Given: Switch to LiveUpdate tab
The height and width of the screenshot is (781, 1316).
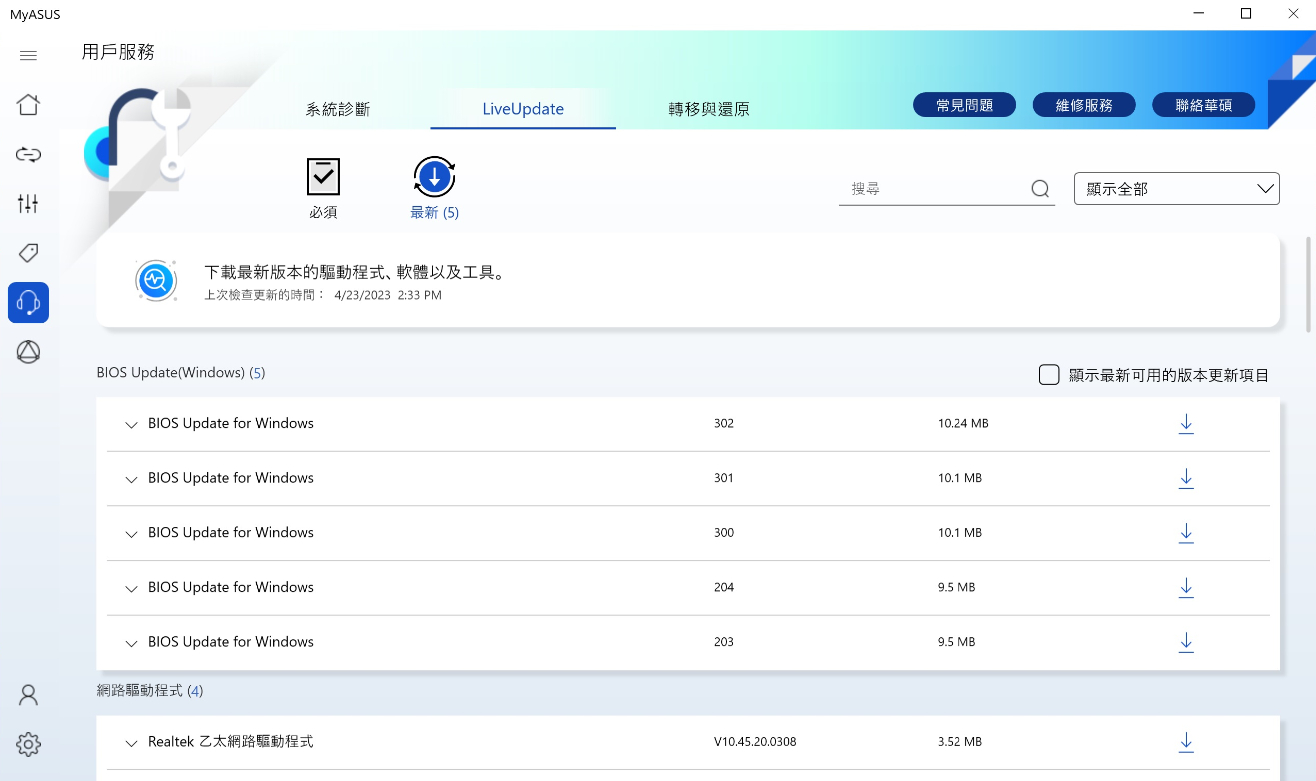Looking at the screenshot, I should click(523, 109).
